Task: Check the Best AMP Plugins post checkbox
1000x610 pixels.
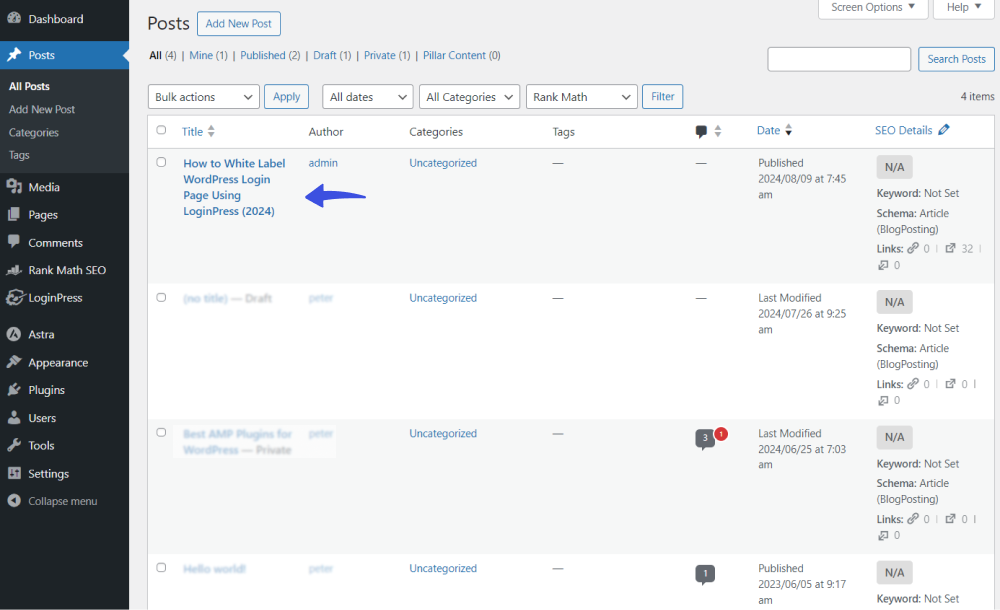Action: click(161, 432)
